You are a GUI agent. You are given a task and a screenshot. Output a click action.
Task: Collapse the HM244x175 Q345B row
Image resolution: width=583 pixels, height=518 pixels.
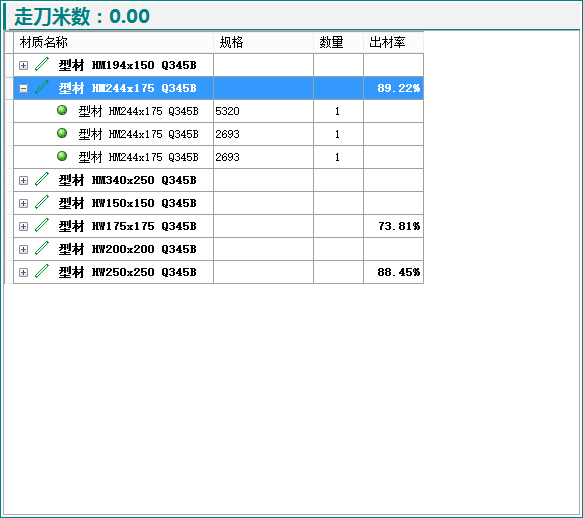pyautogui.click(x=23, y=89)
